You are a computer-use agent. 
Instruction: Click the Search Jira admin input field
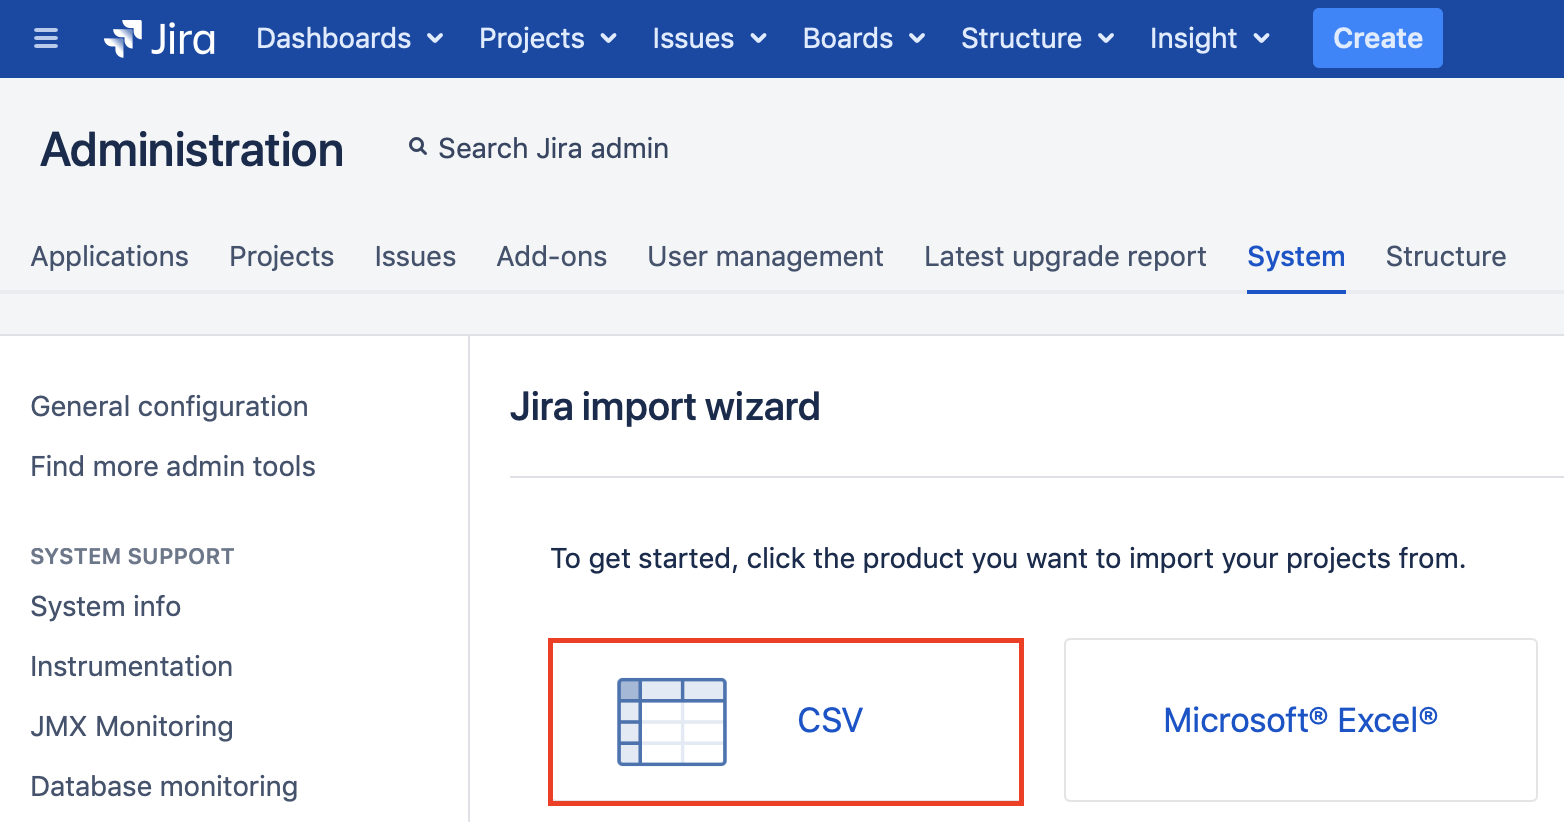coord(552,147)
